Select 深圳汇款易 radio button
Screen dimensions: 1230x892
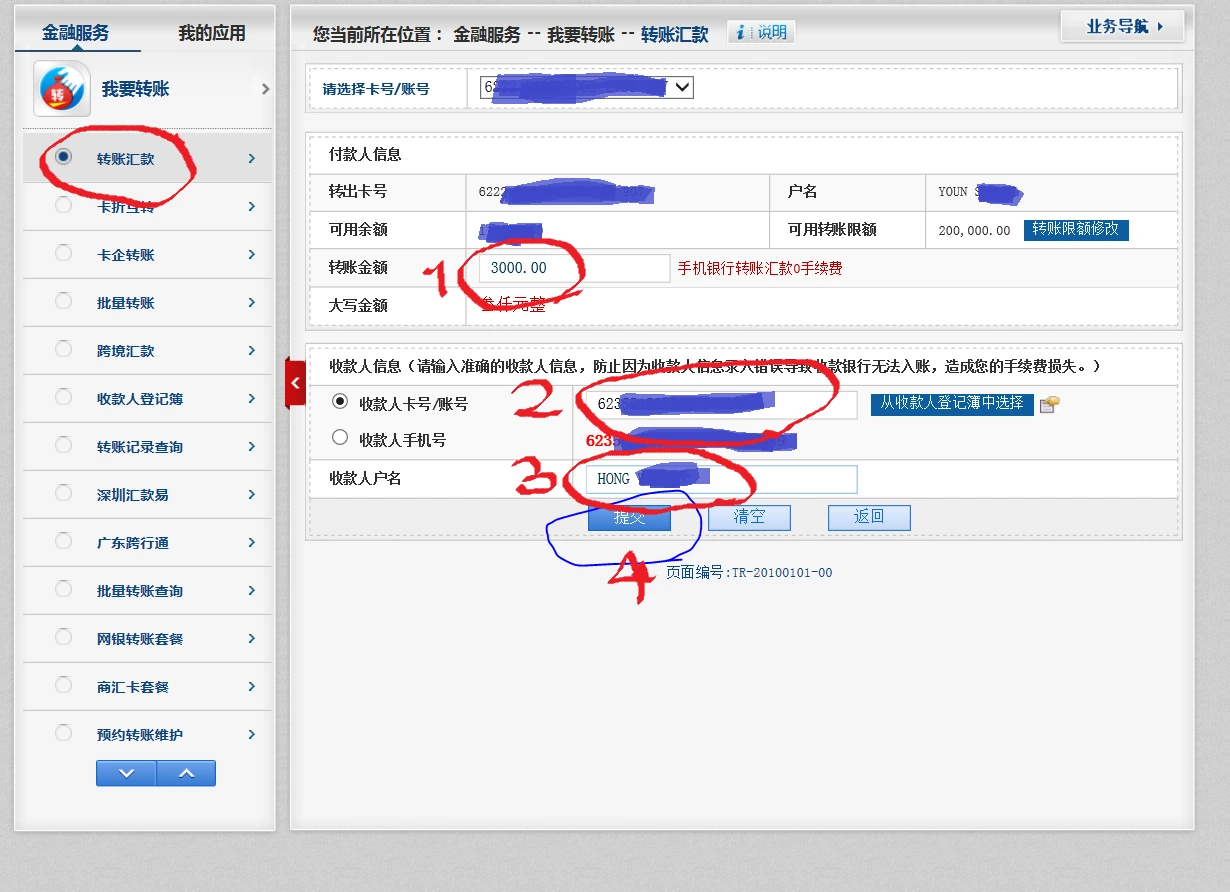pos(64,494)
